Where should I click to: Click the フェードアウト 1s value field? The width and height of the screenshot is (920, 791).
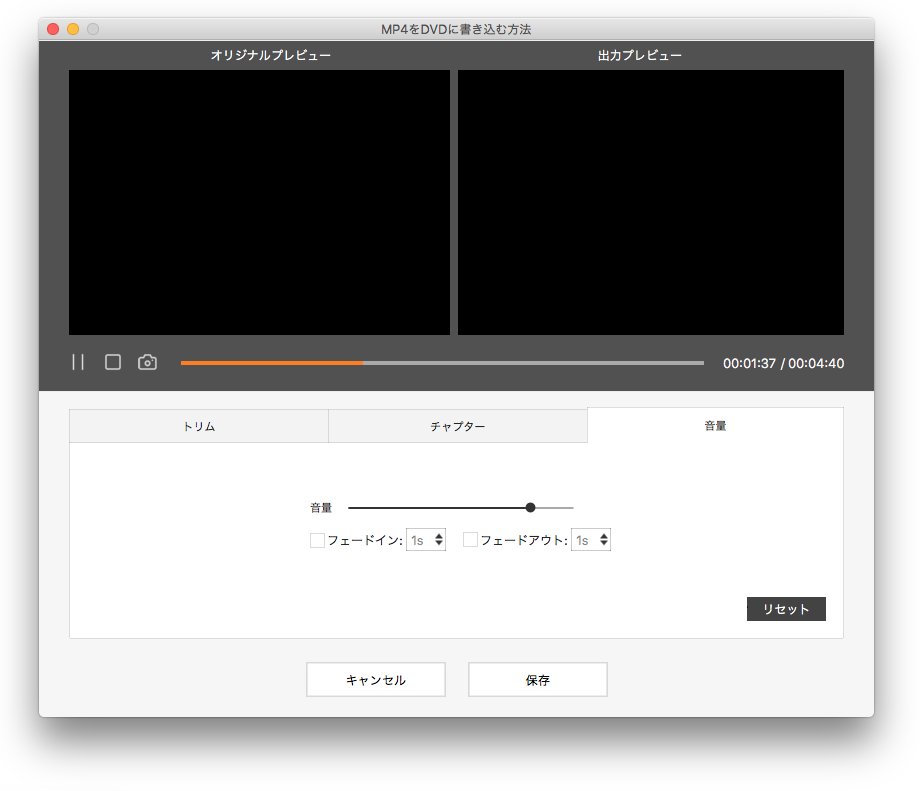[584, 540]
